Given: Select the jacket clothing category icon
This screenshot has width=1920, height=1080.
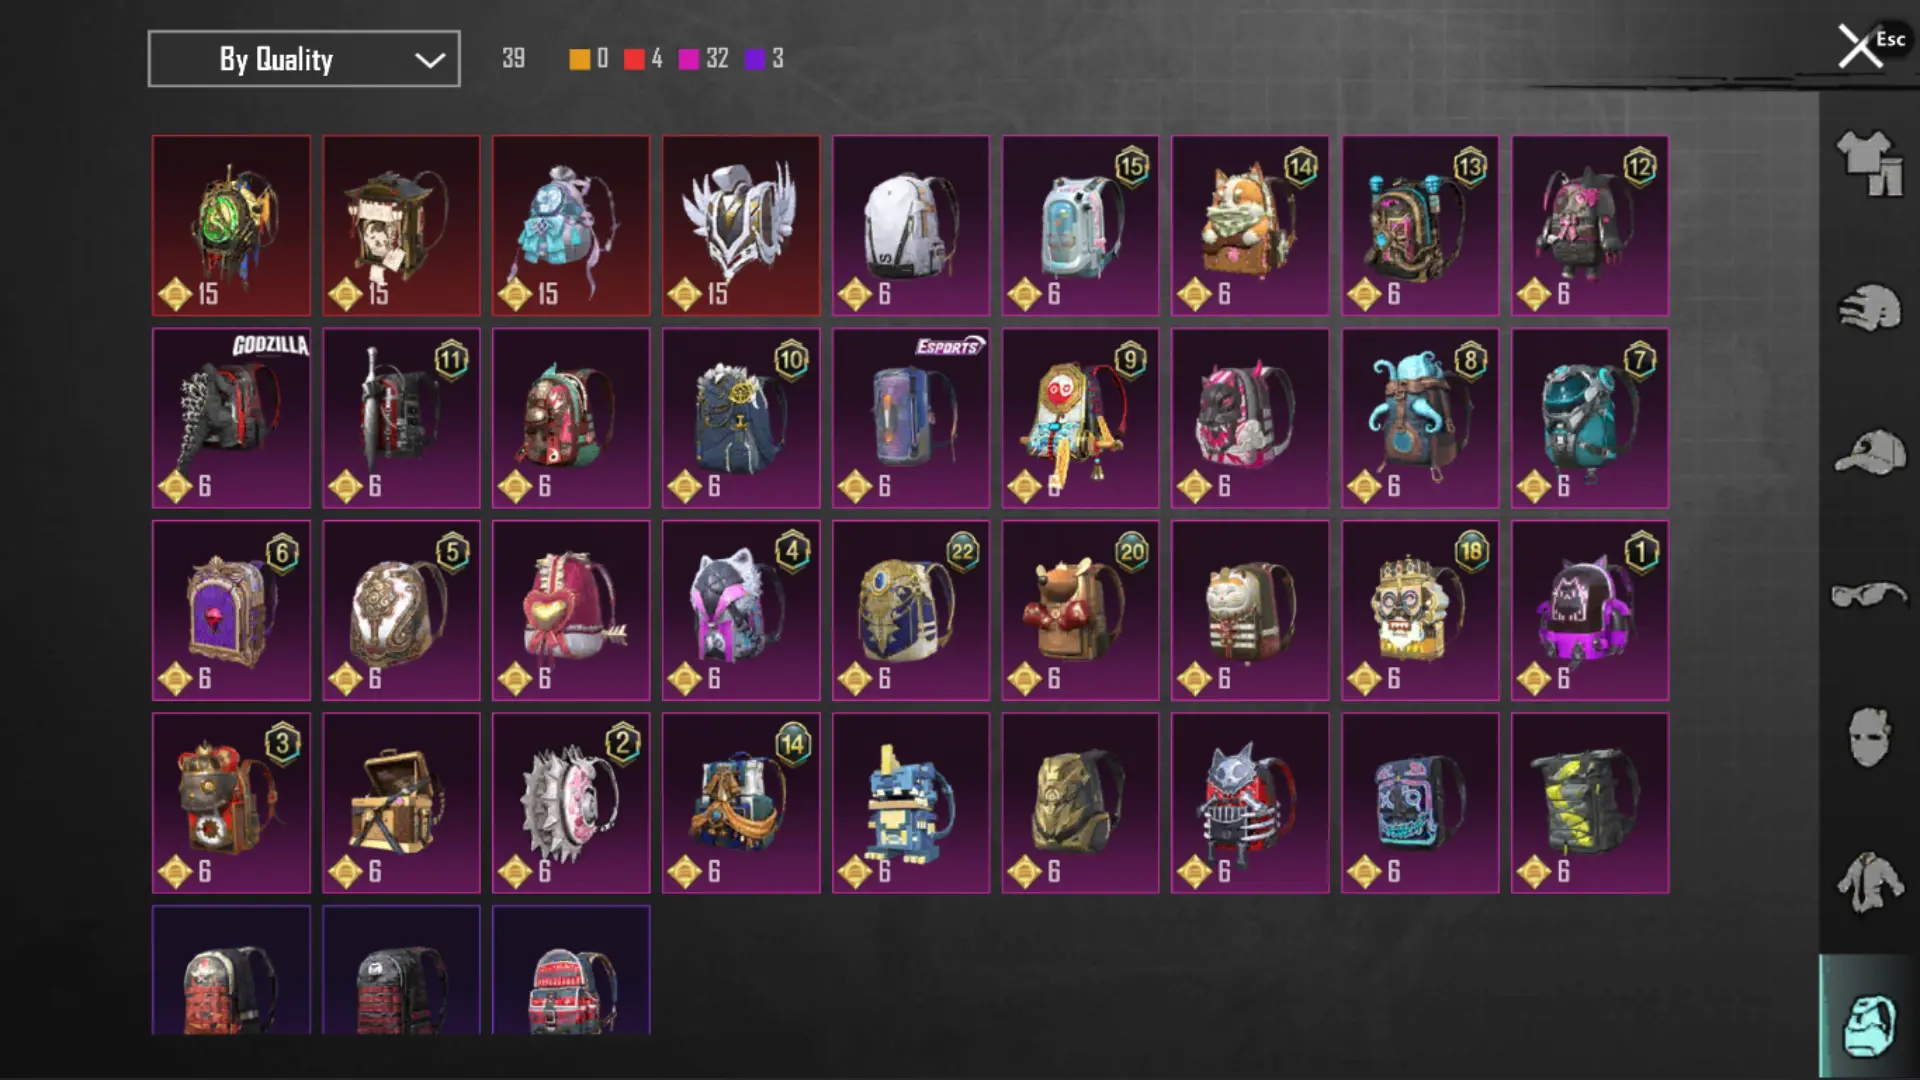Looking at the screenshot, I should pos(1868,881).
